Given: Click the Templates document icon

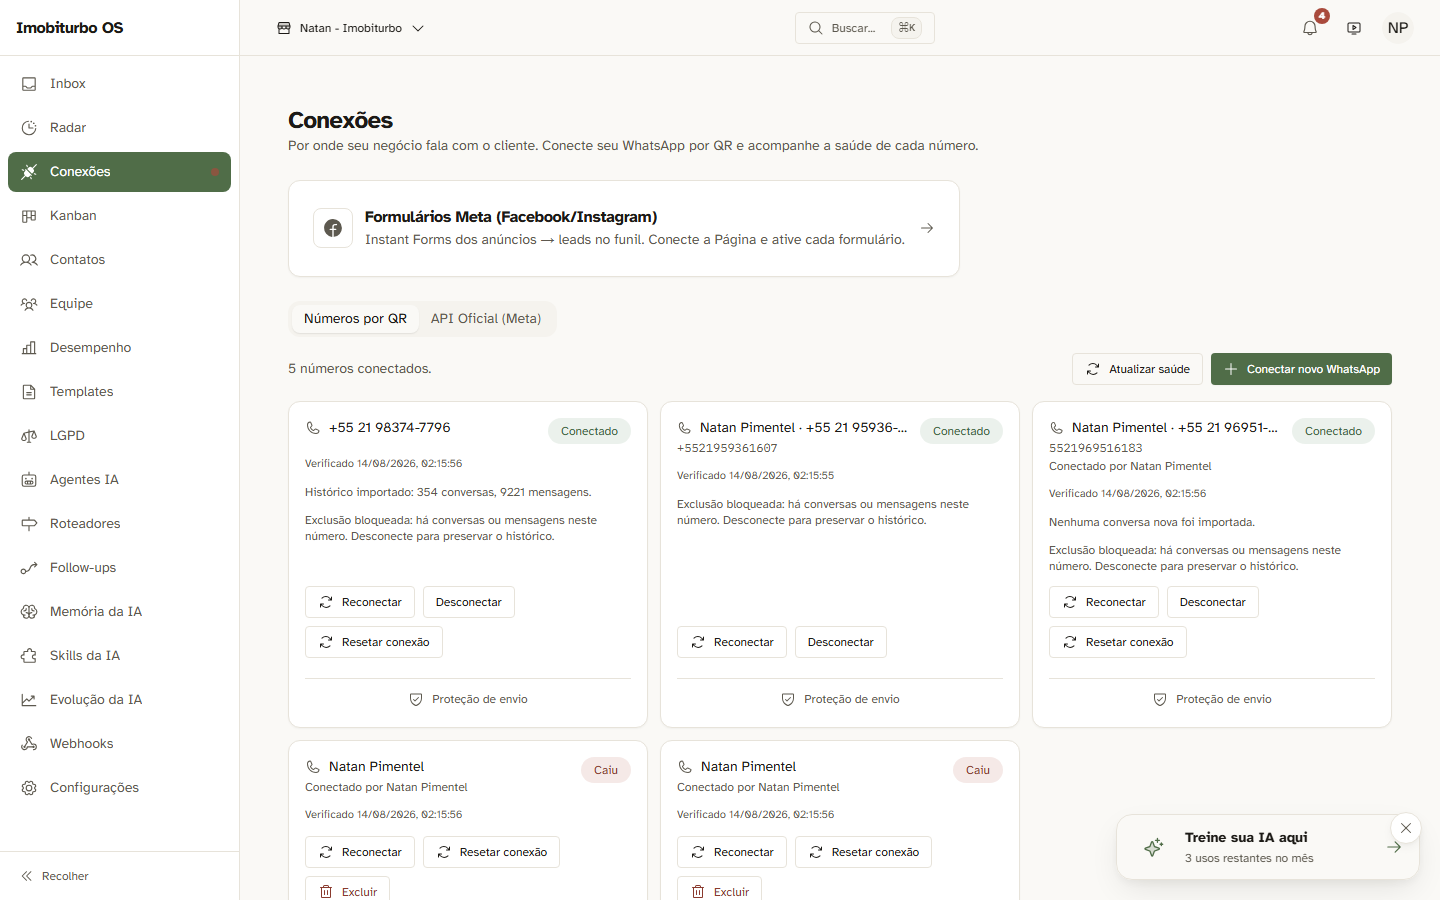Looking at the screenshot, I should coord(29,392).
